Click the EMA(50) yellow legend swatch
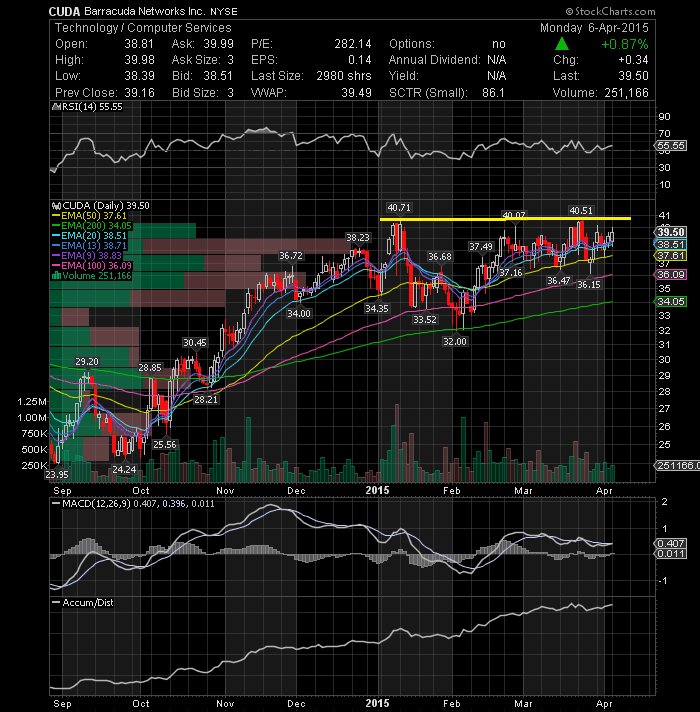The width and height of the screenshot is (700, 712). 56,216
